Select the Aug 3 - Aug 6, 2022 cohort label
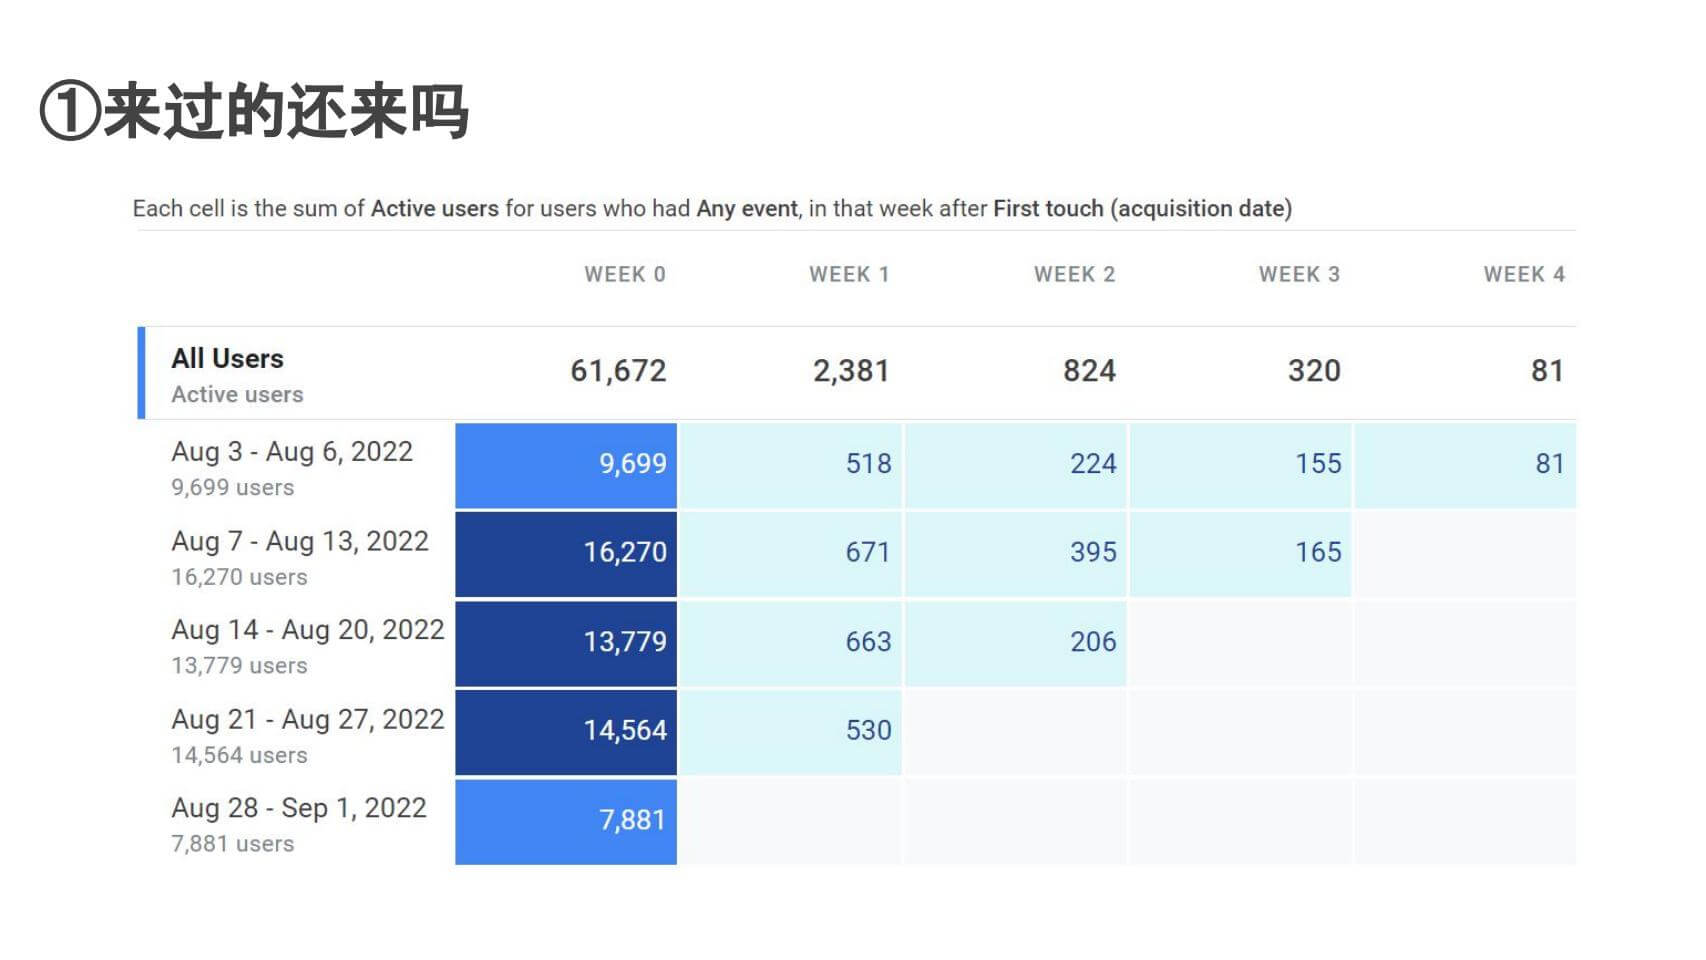The width and height of the screenshot is (1706, 960). (x=291, y=452)
